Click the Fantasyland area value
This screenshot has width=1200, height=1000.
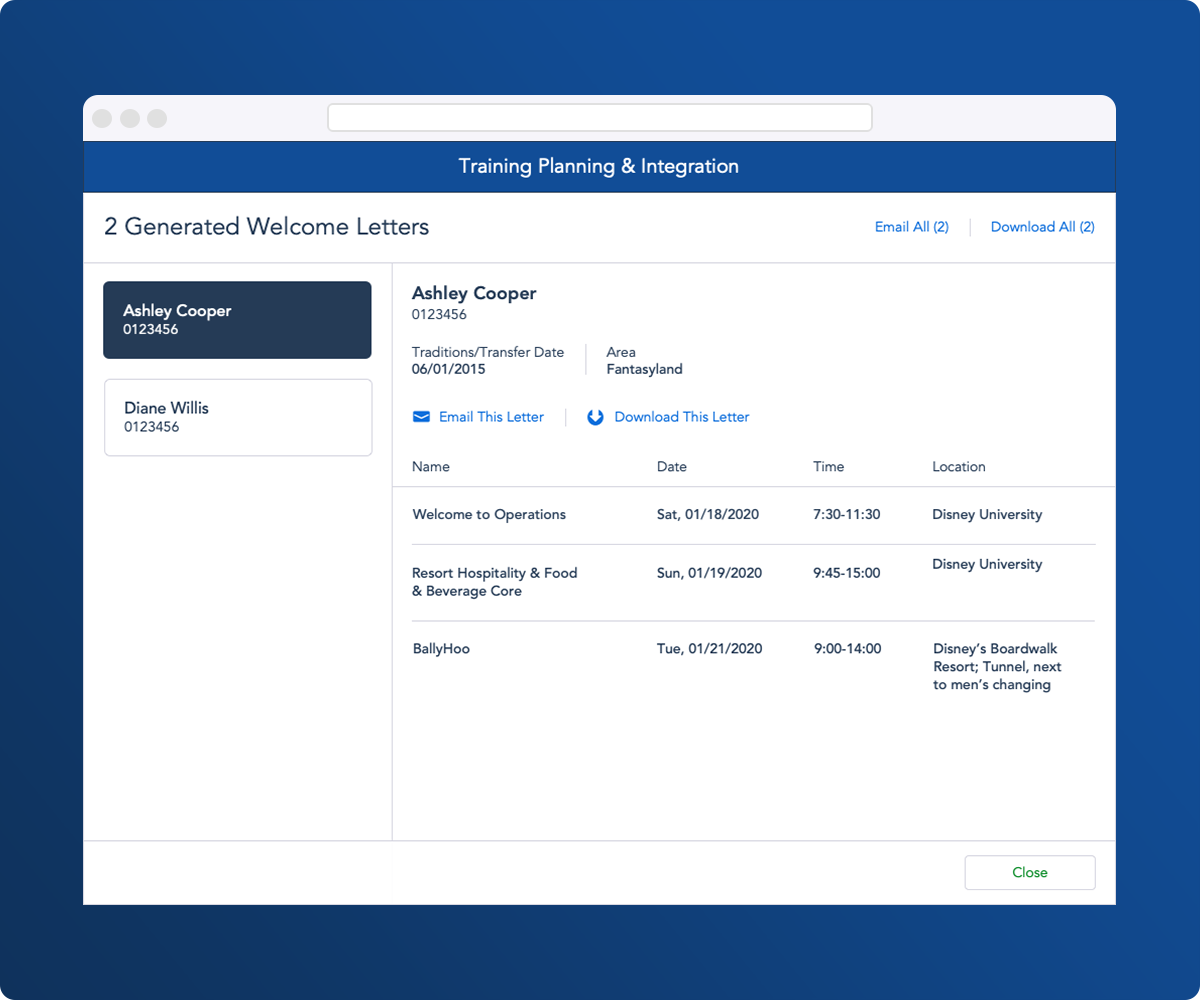[x=645, y=369]
